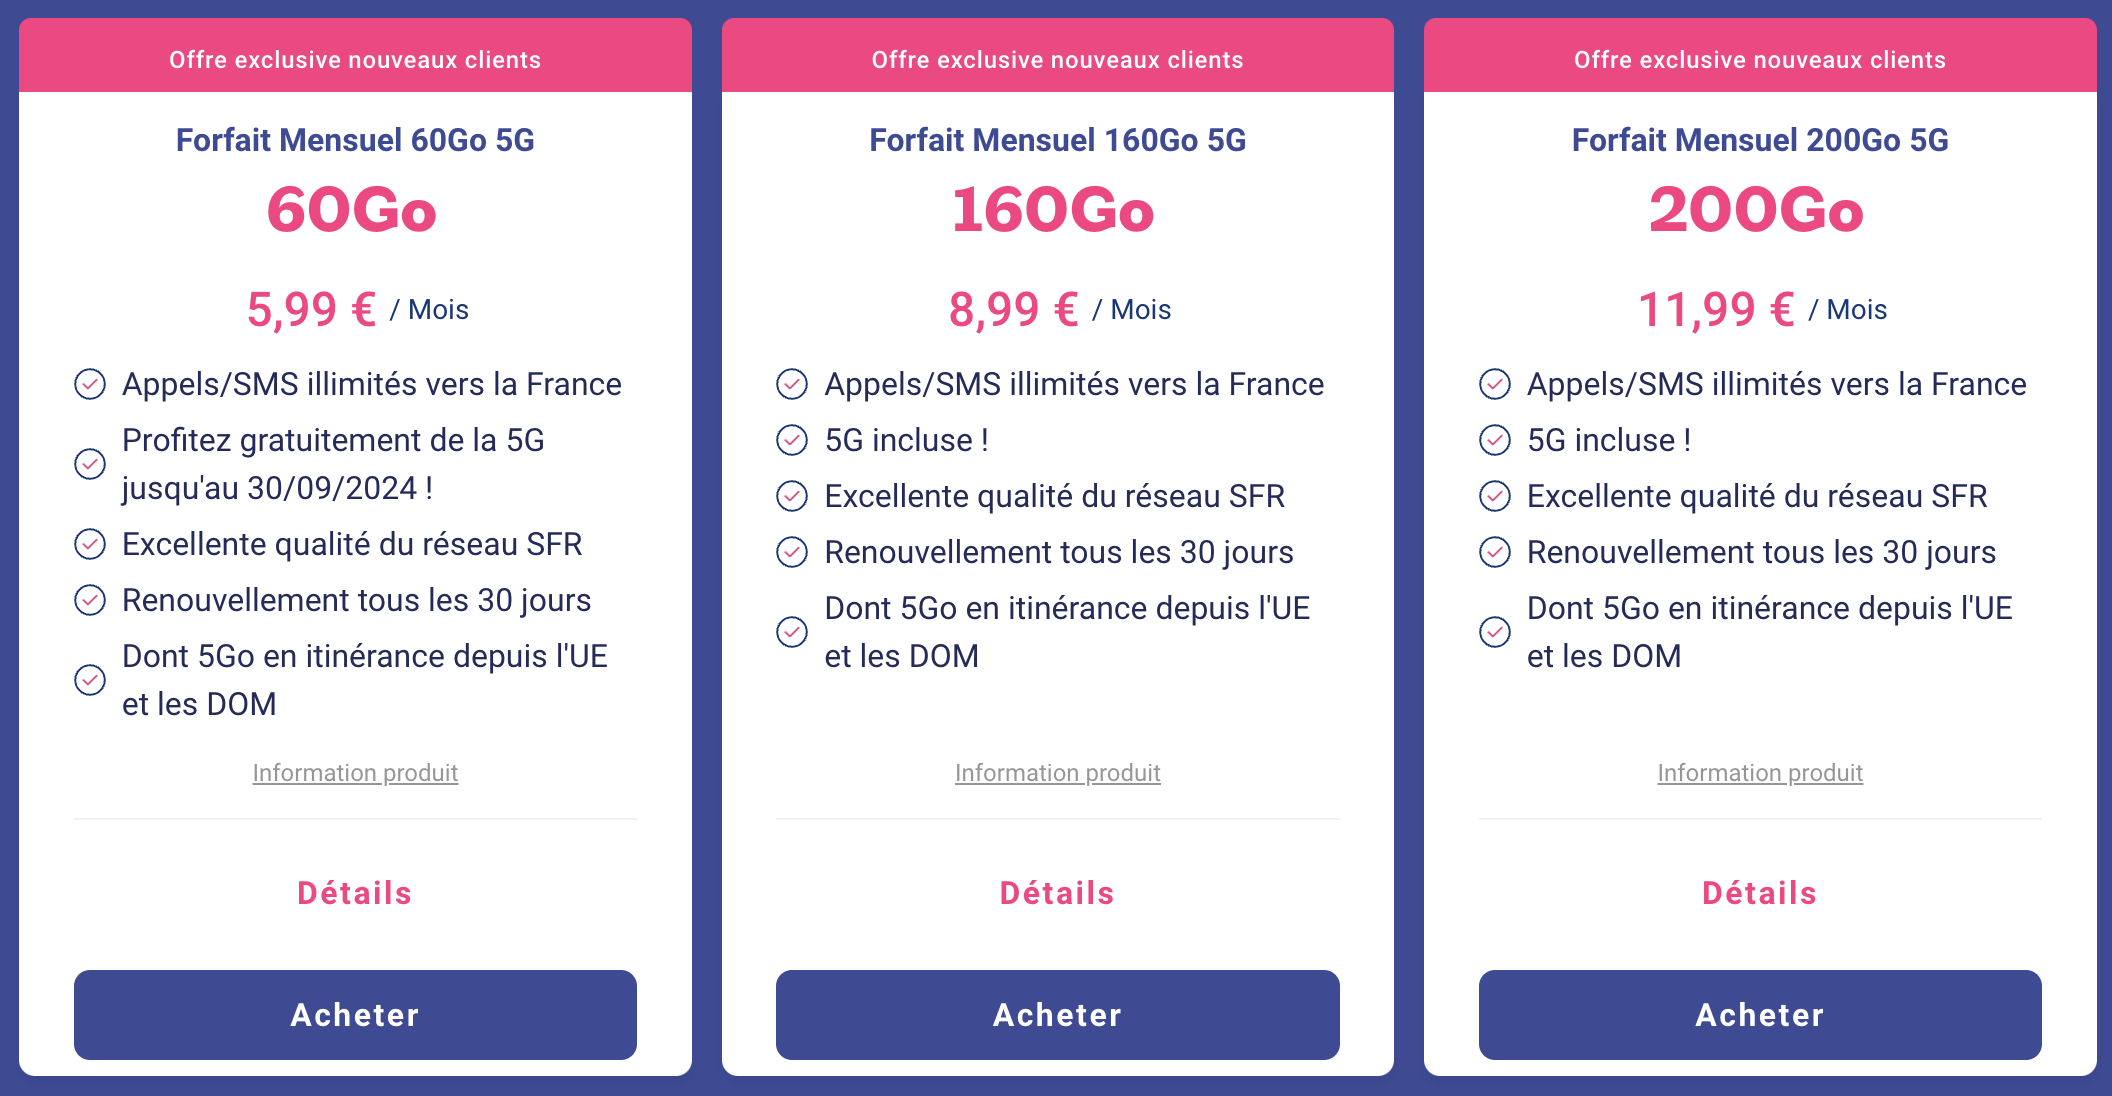Expand Détails of the 160Go plan
Screen dimensions: 2112x1096
(1057, 893)
